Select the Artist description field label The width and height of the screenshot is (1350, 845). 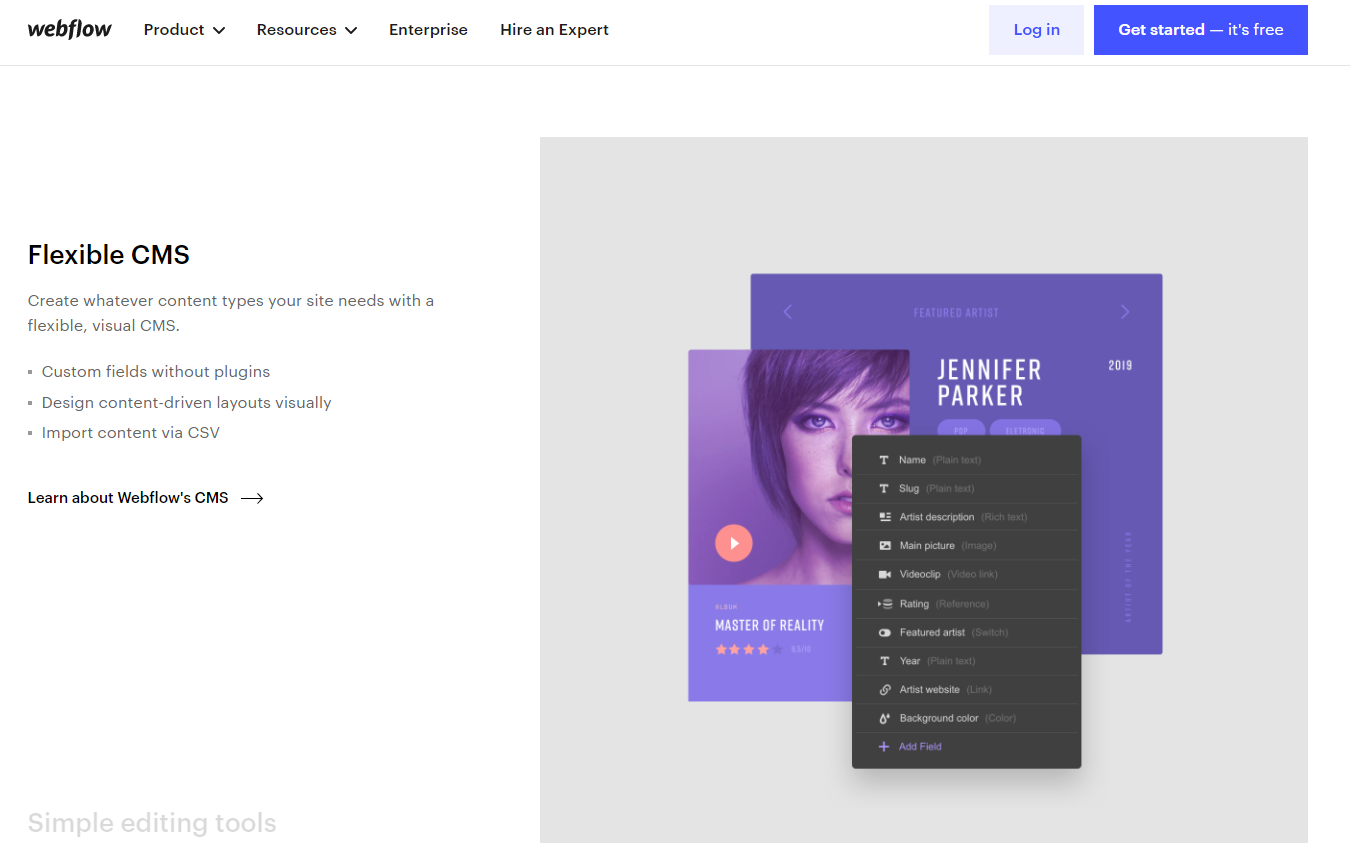pos(936,517)
